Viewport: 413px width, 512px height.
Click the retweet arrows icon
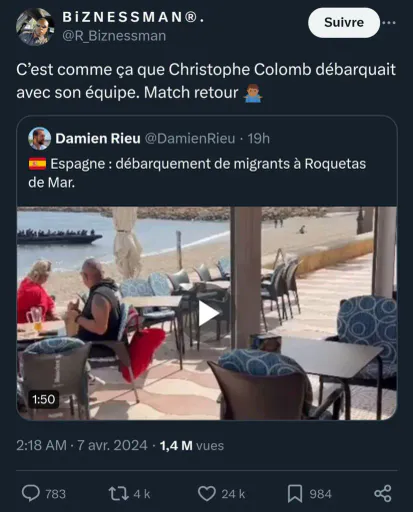[118, 493]
